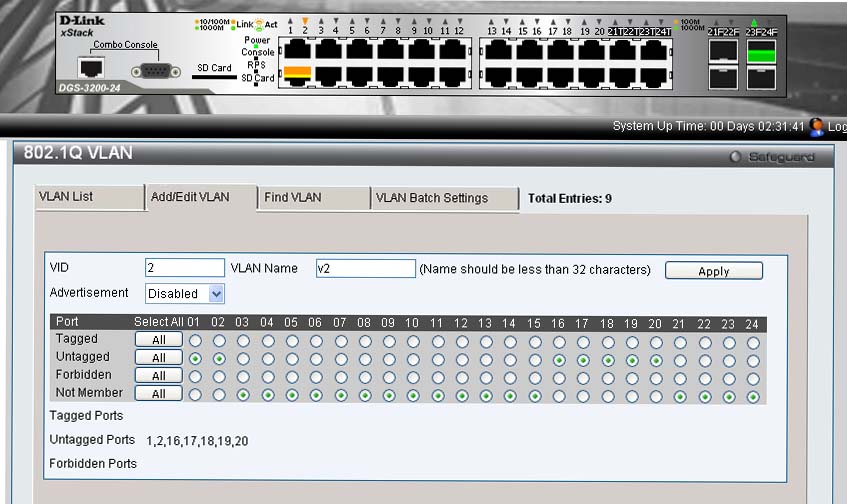Select Forbidden for port 05
This screenshot has height=504, width=847.
click(x=292, y=376)
